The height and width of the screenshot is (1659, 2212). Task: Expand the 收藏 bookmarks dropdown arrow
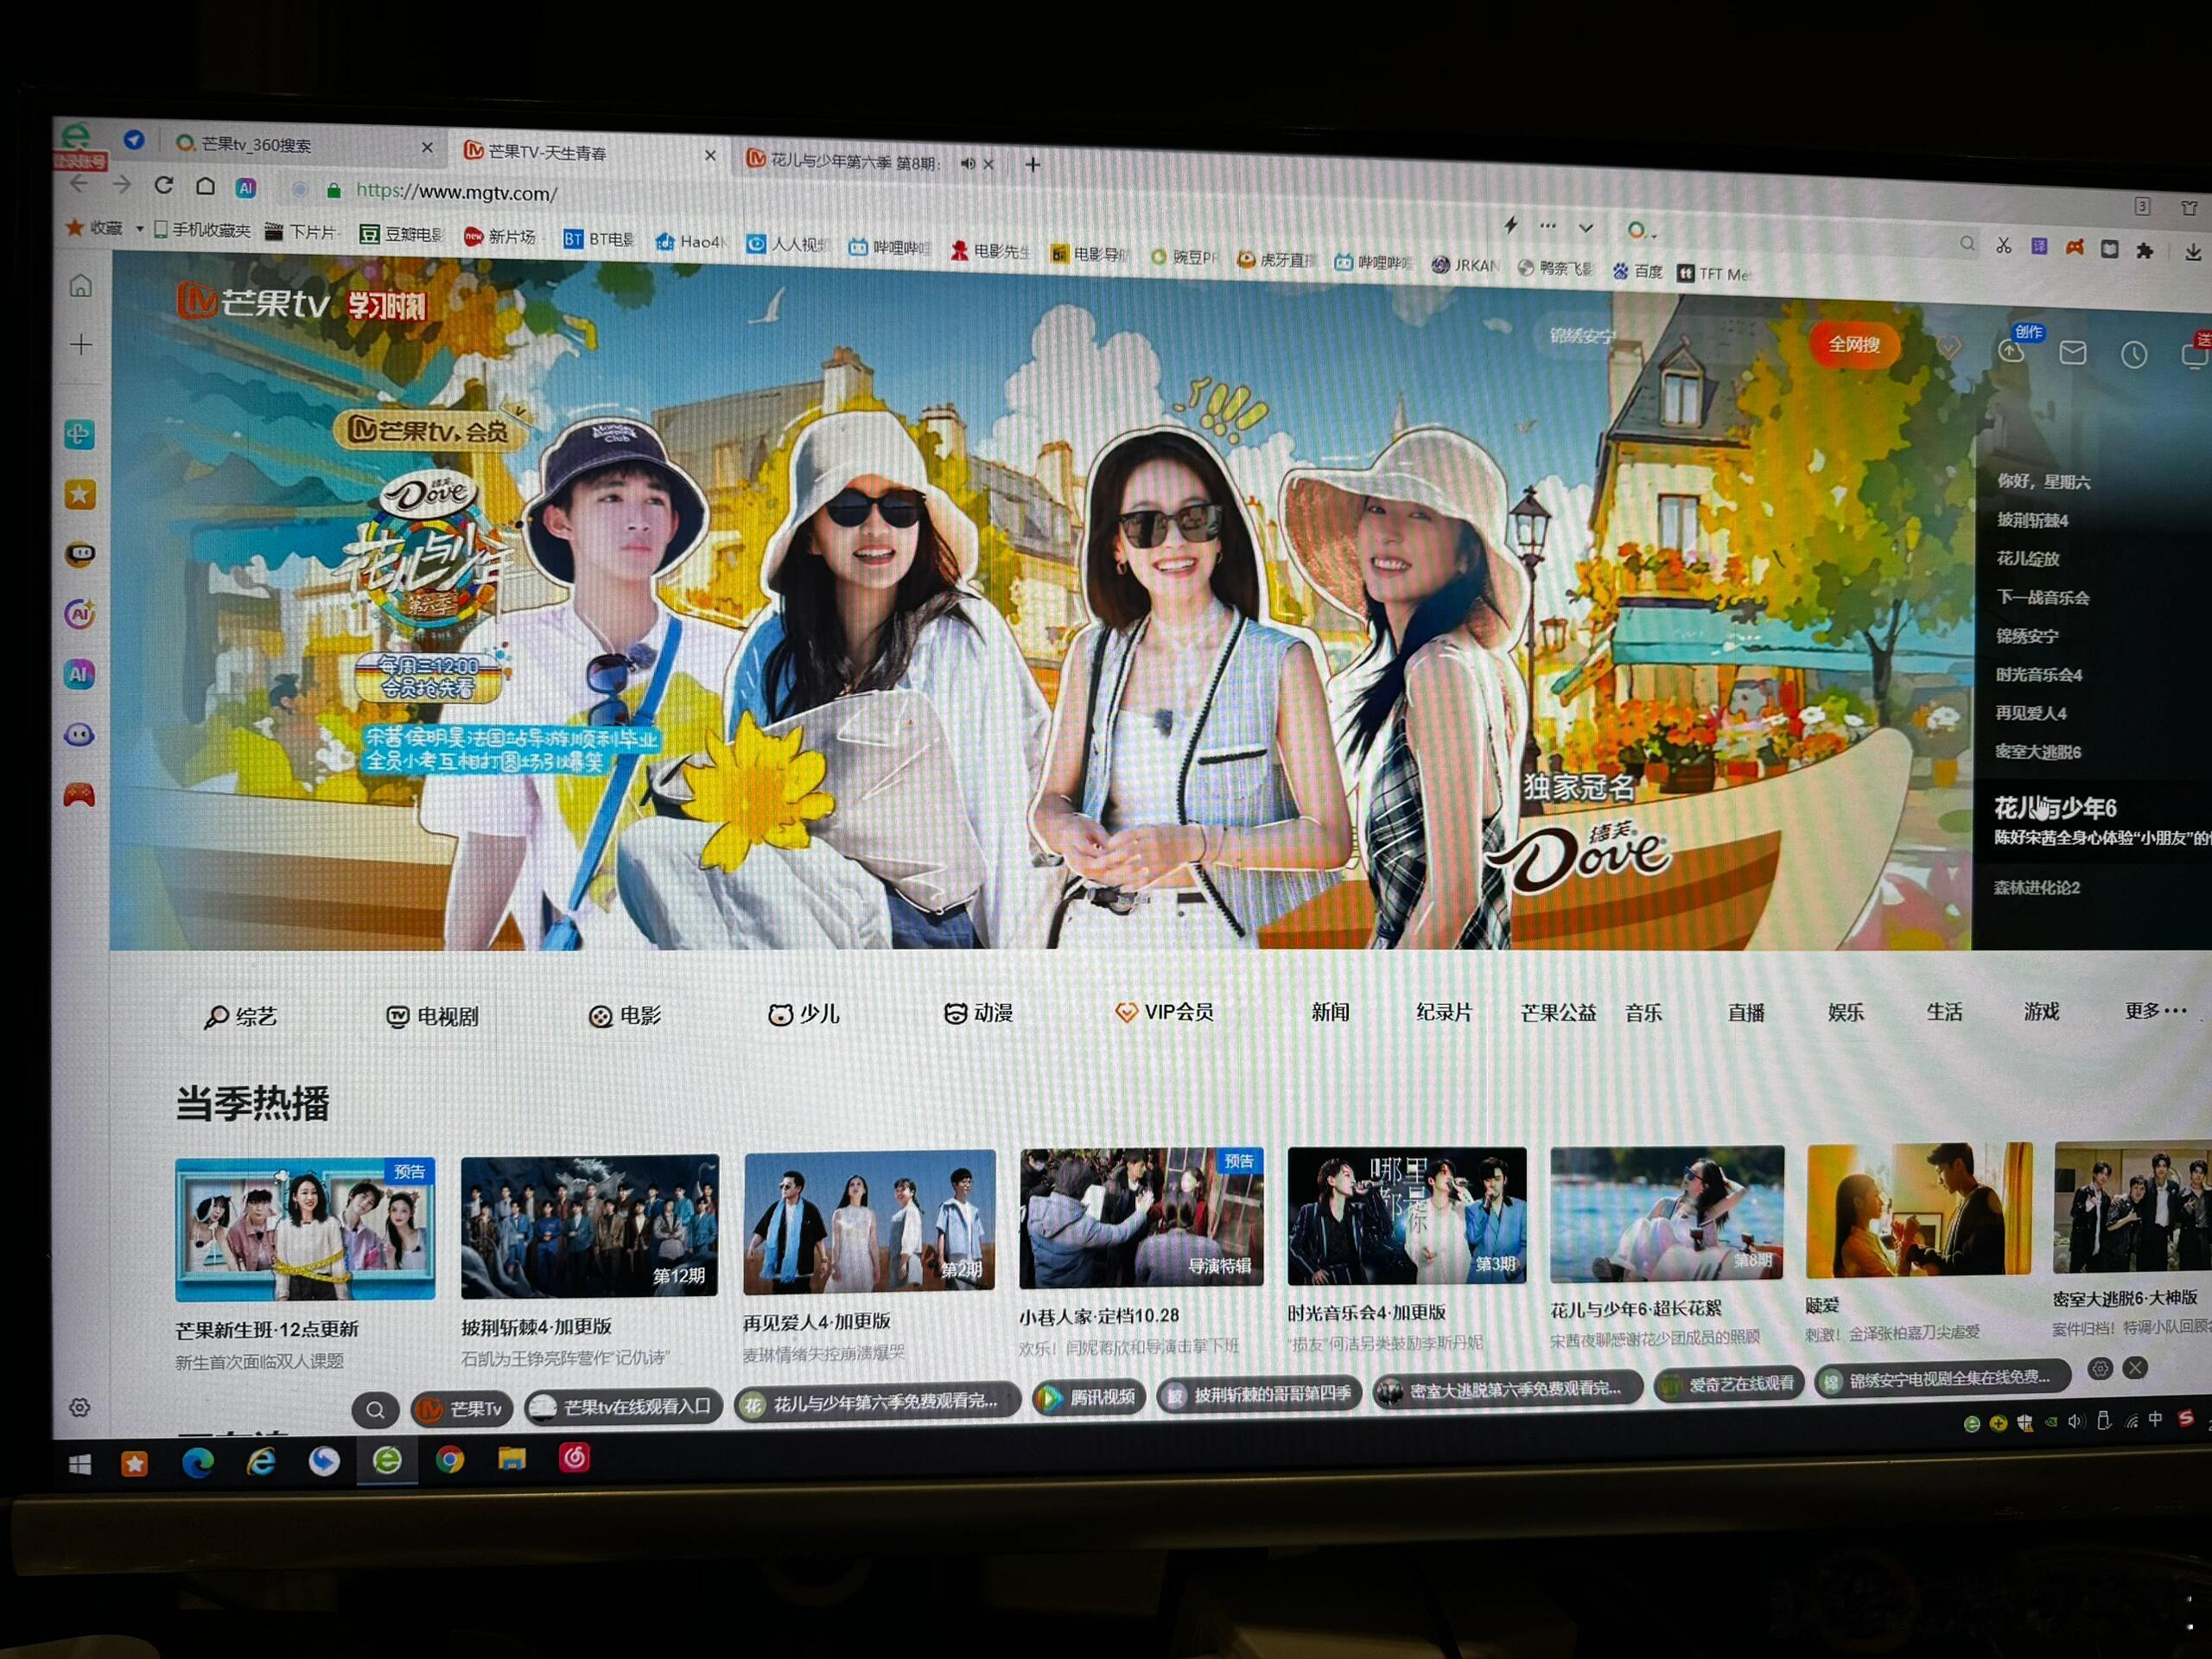tap(139, 229)
